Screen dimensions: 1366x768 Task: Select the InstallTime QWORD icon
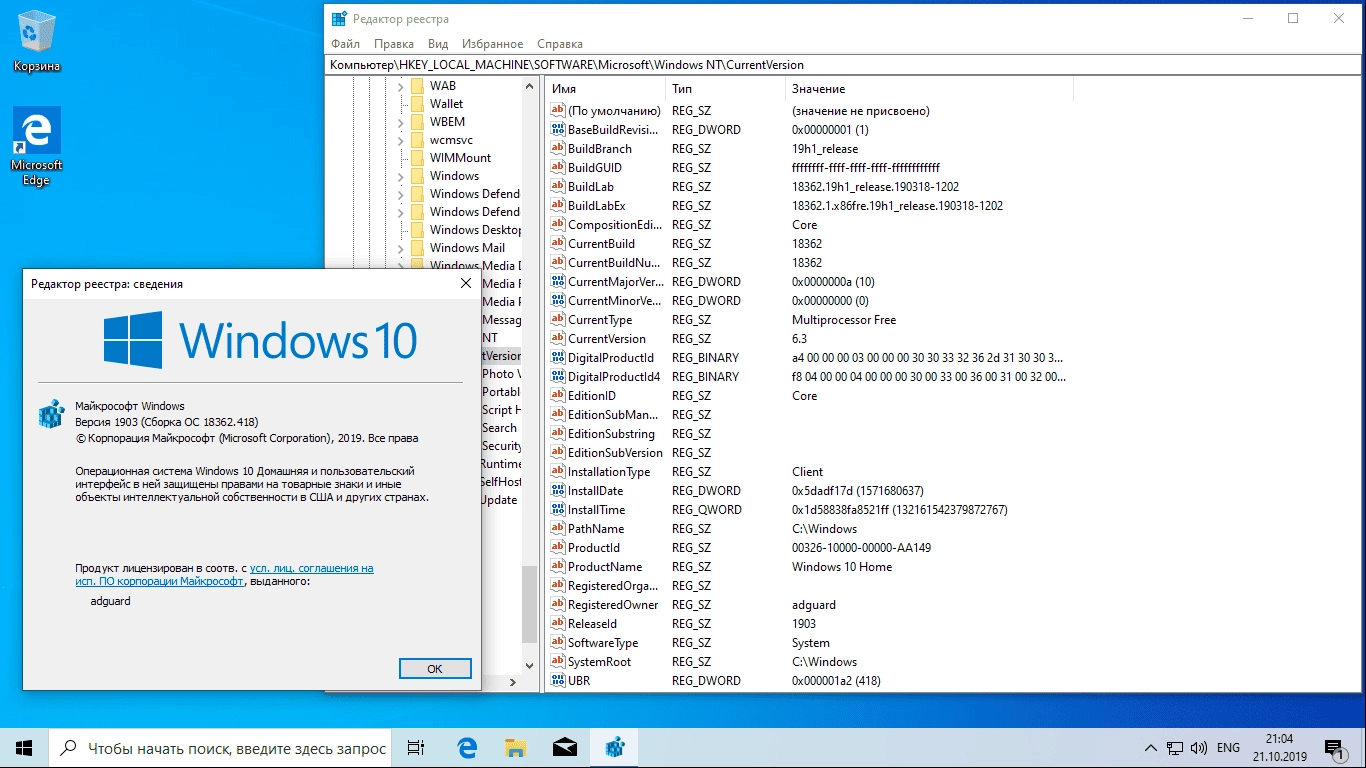[558, 510]
